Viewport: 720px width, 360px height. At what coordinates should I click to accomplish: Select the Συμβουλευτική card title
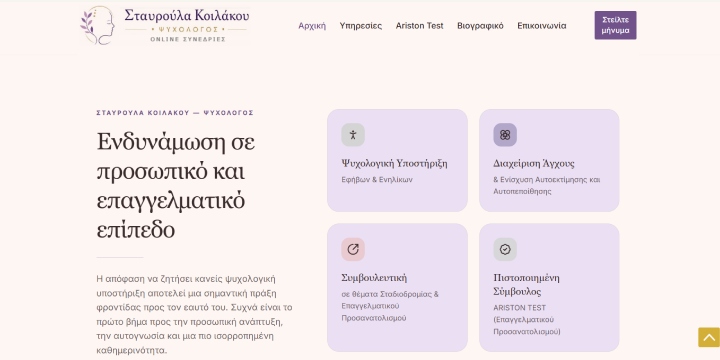pyautogui.click(x=374, y=278)
